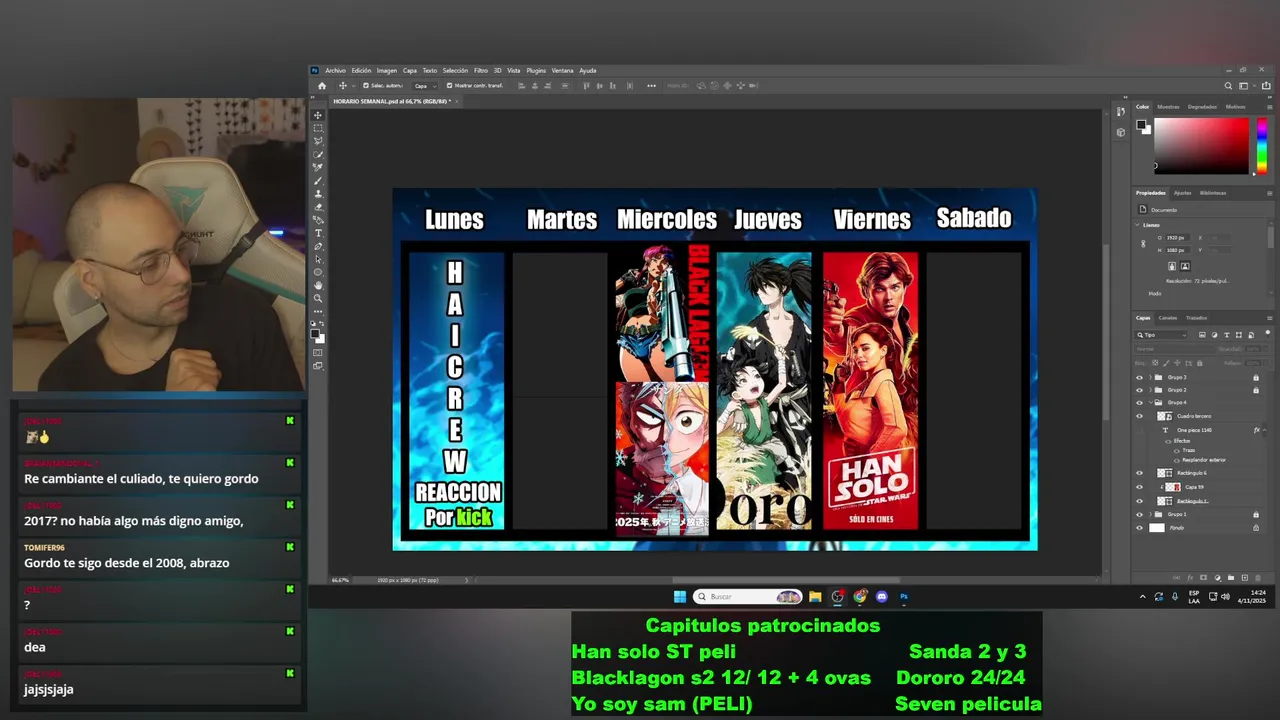Open the Photoshop icon in Windows taskbar
The image size is (1280, 720).
click(904, 596)
